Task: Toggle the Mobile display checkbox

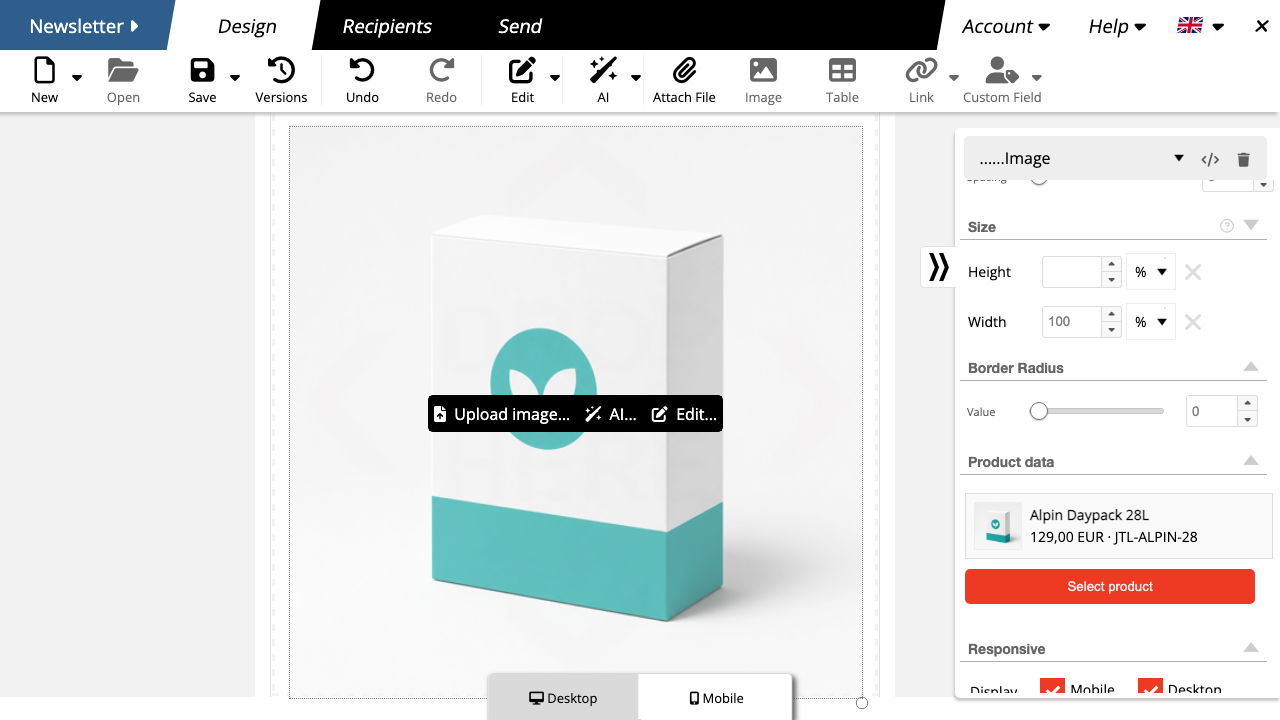Action: (1052, 688)
